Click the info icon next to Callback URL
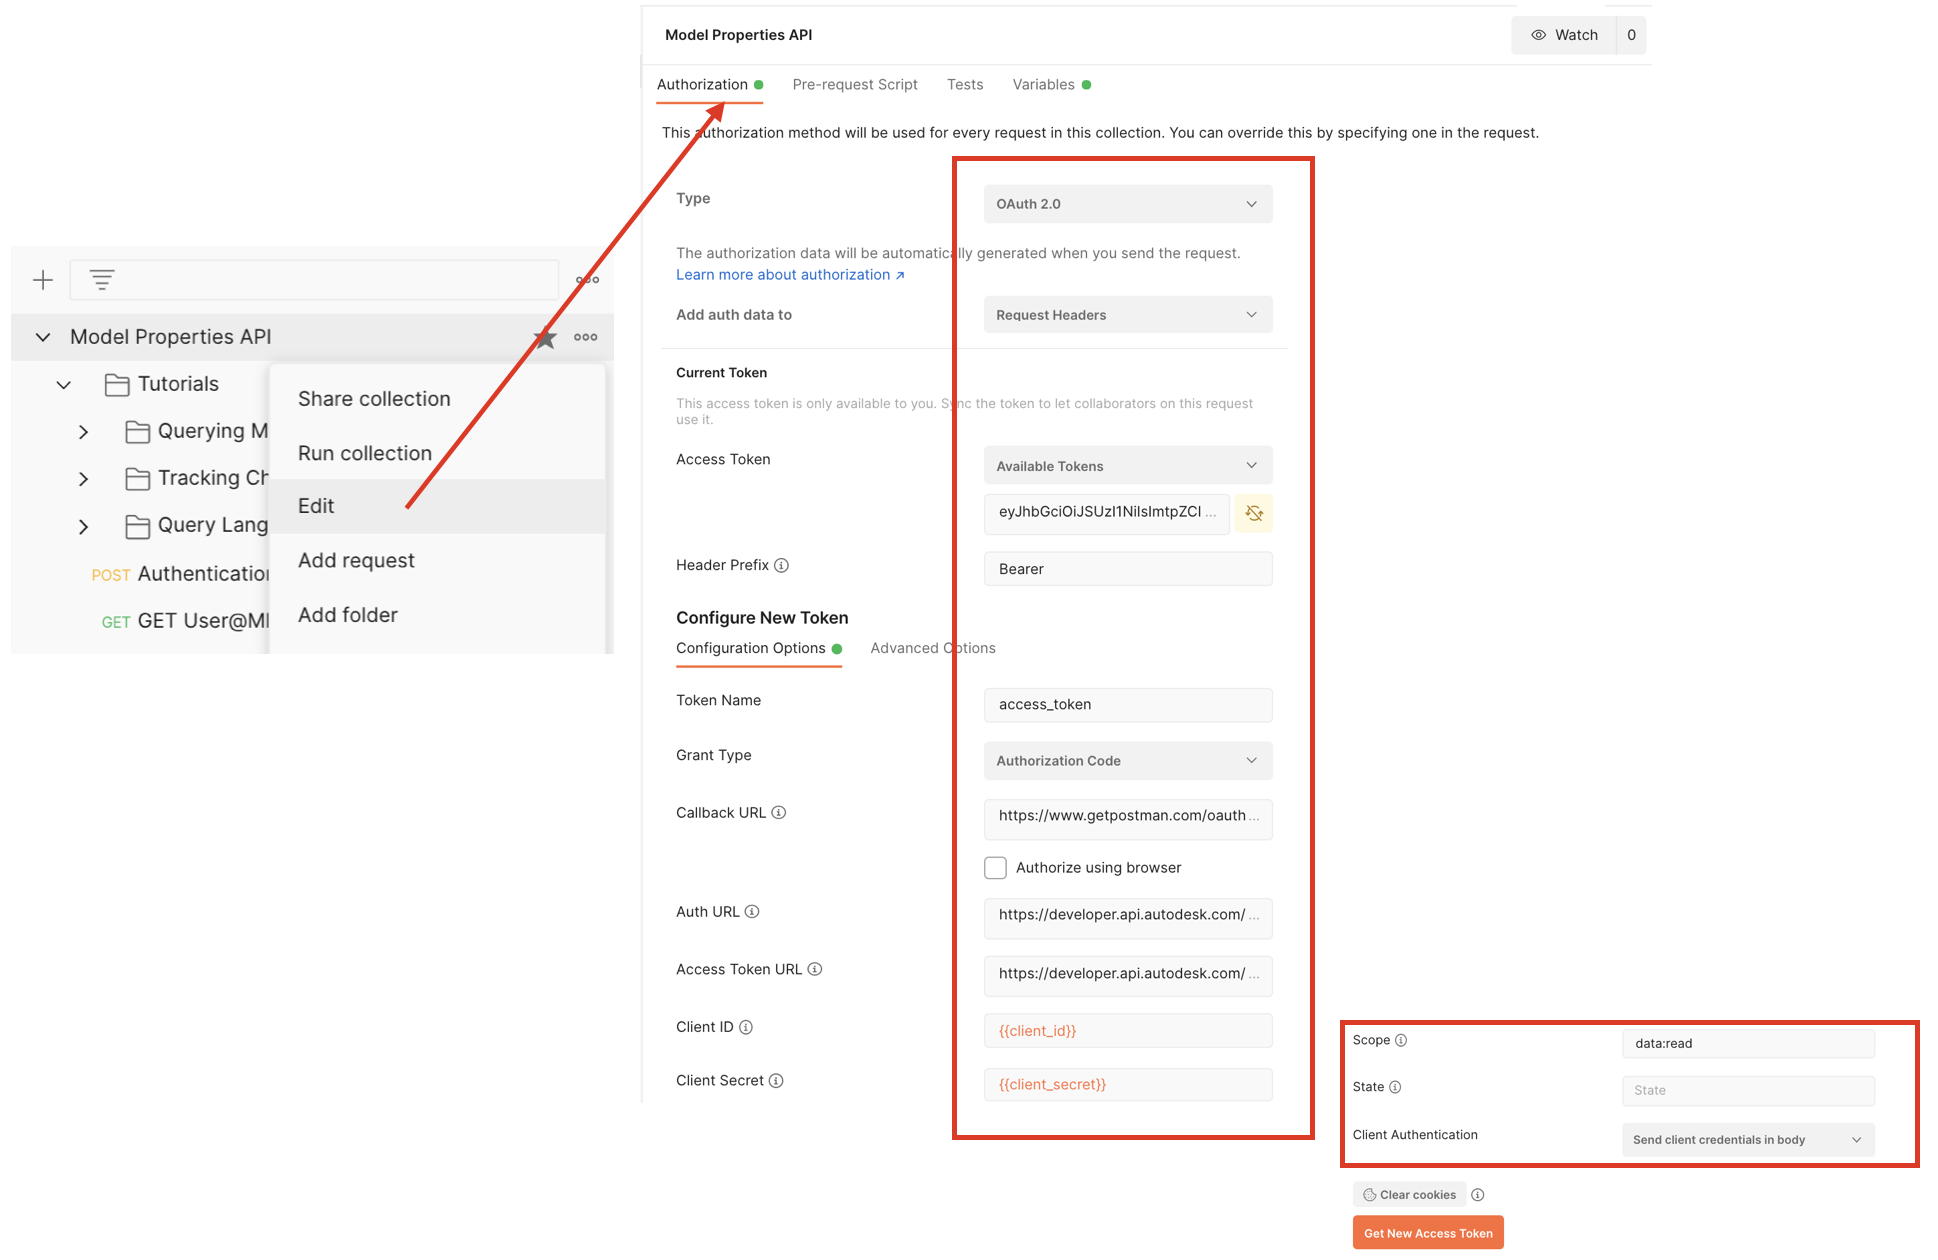This screenshot has width=1938, height=1260. [x=779, y=813]
